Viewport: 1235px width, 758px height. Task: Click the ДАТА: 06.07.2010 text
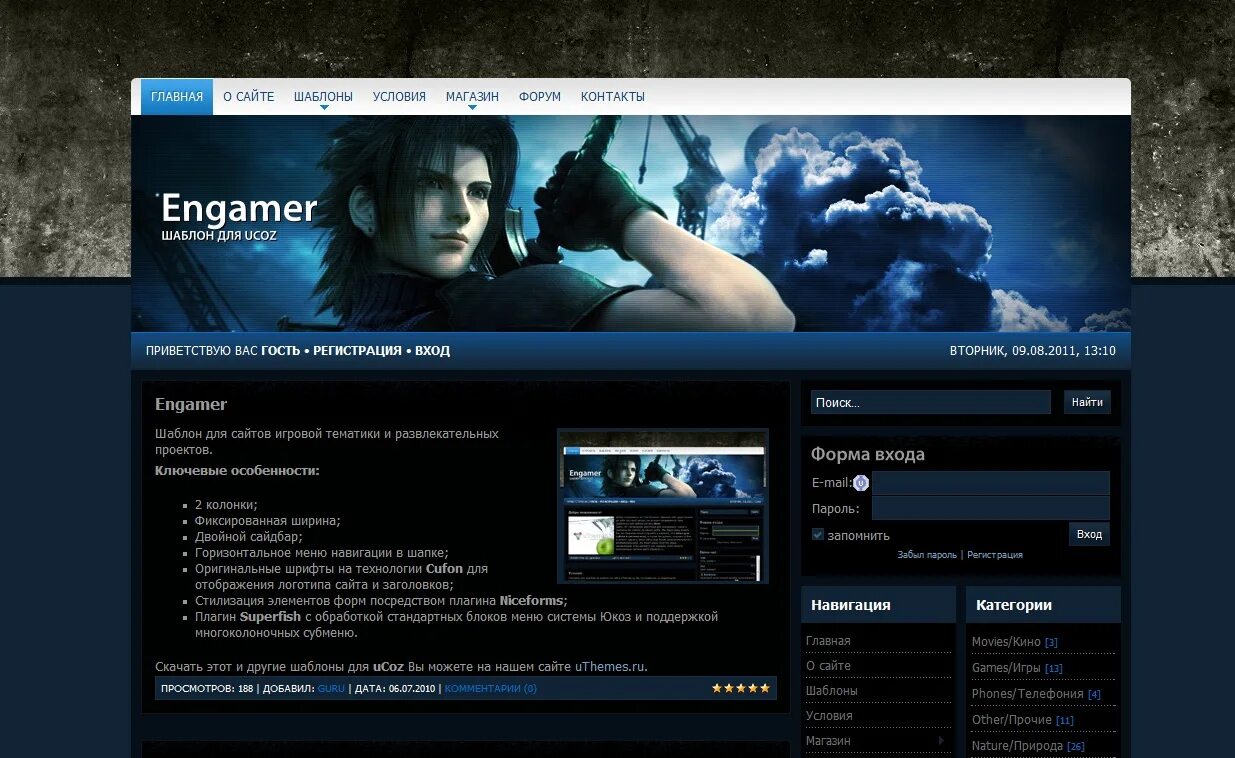coord(395,688)
